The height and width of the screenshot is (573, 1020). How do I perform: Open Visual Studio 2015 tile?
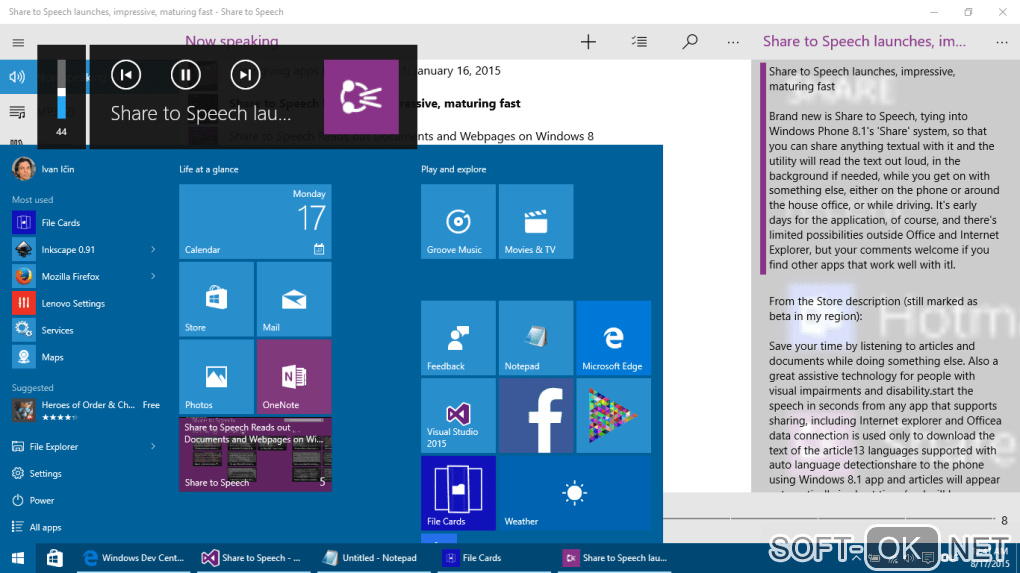[x=458, y=416]
